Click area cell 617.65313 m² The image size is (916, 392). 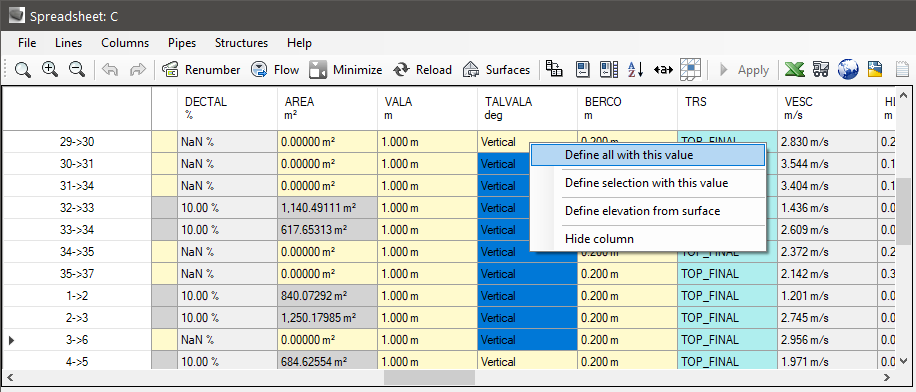(x=328, y=230)
